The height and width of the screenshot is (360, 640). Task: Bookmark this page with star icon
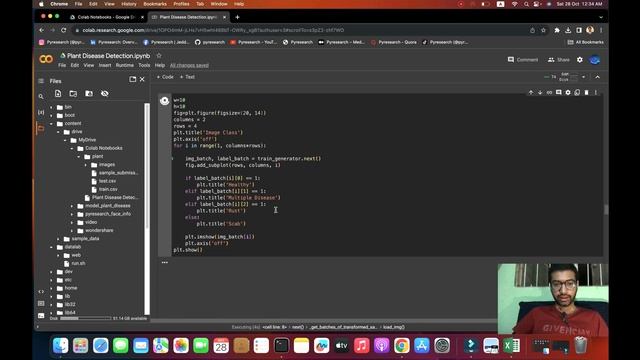pyautogui.click(x=543, y=30)
